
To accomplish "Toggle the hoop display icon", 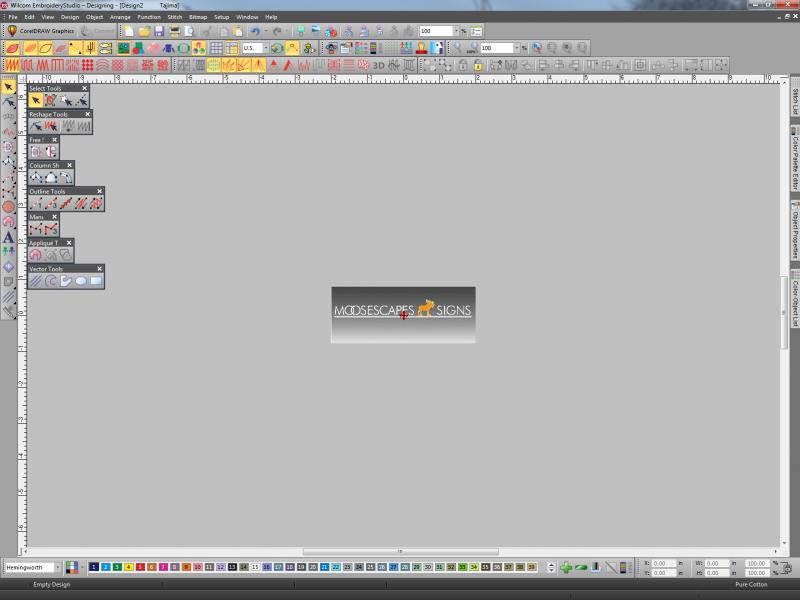I will (x=184, y=48).
